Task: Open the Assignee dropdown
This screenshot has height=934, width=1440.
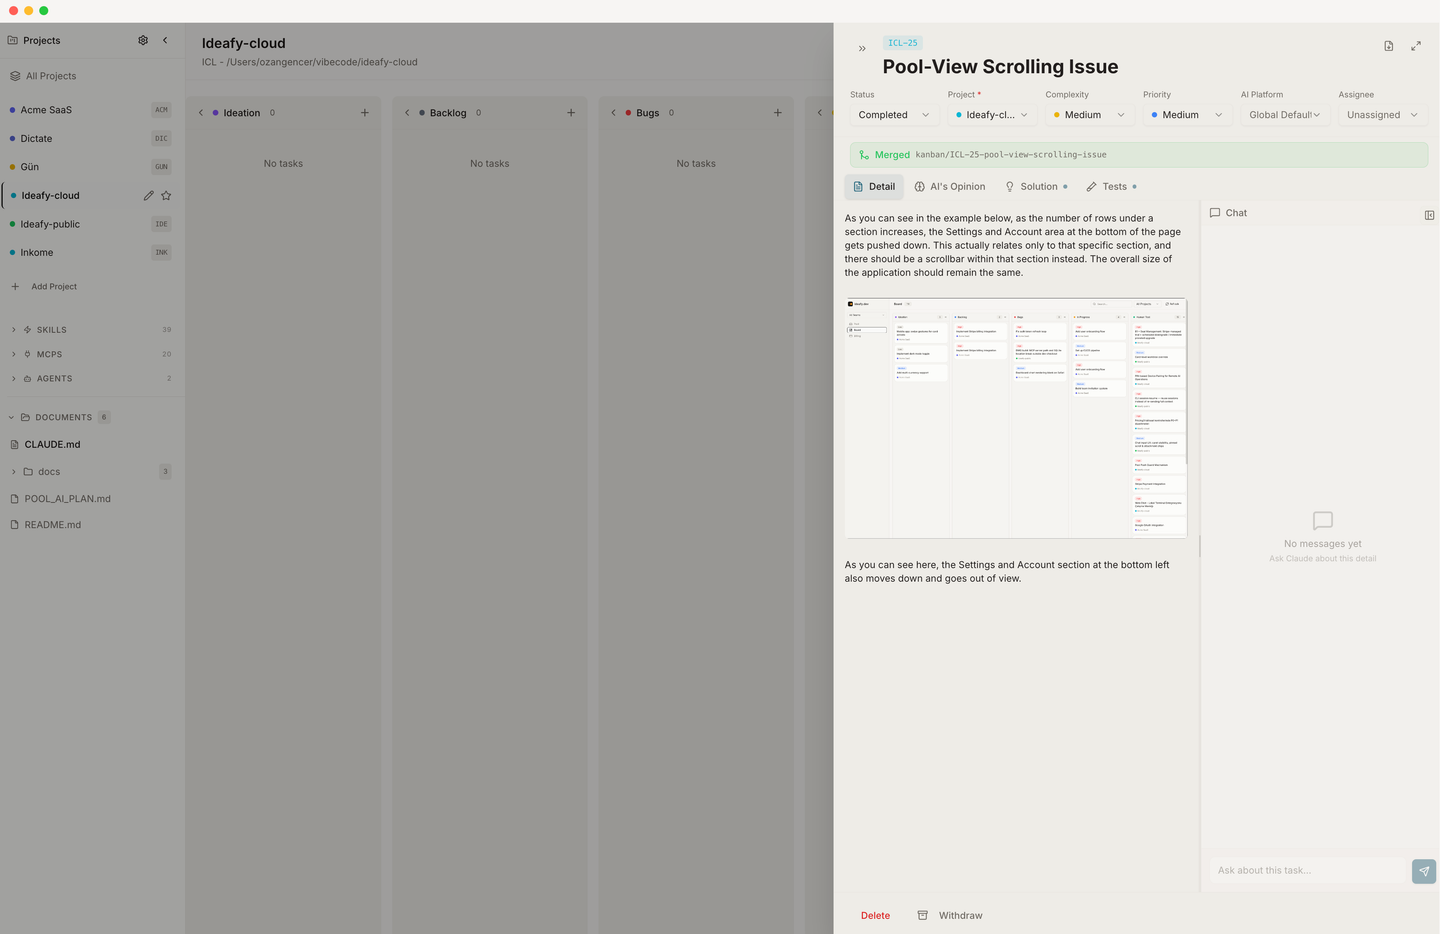Action: click(1383, 115)
